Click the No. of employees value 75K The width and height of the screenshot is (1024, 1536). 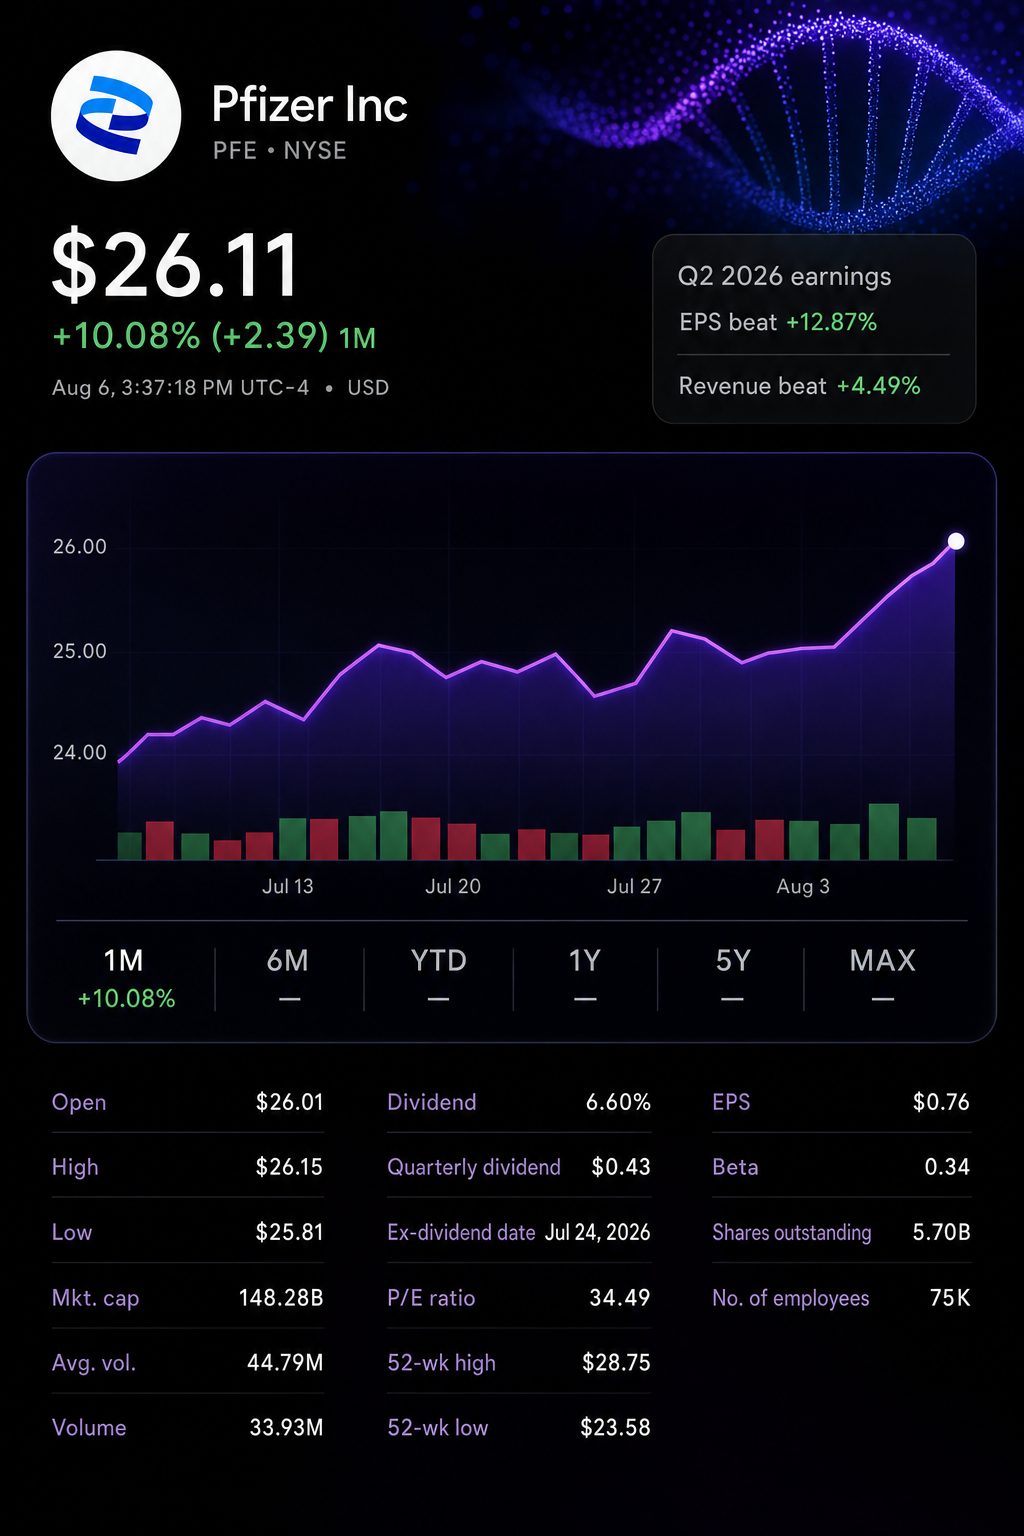click(x=950, y=1298)
